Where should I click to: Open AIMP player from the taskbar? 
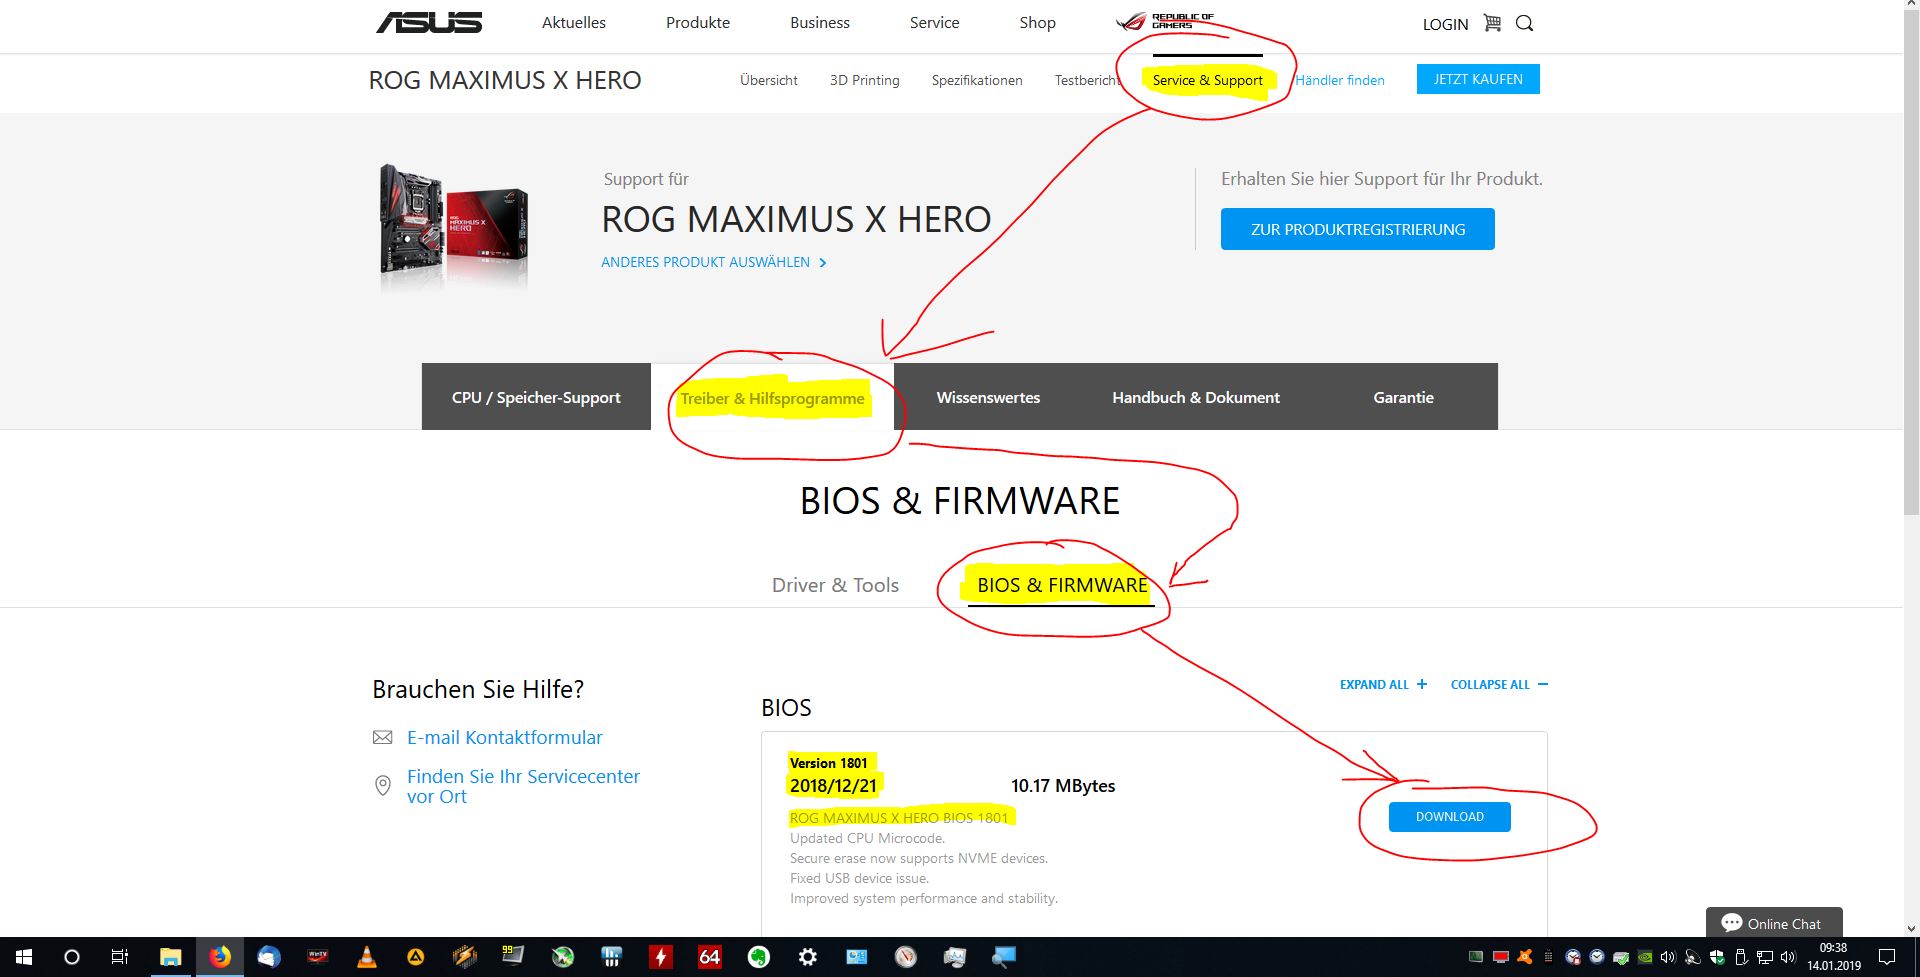(415, 957)
